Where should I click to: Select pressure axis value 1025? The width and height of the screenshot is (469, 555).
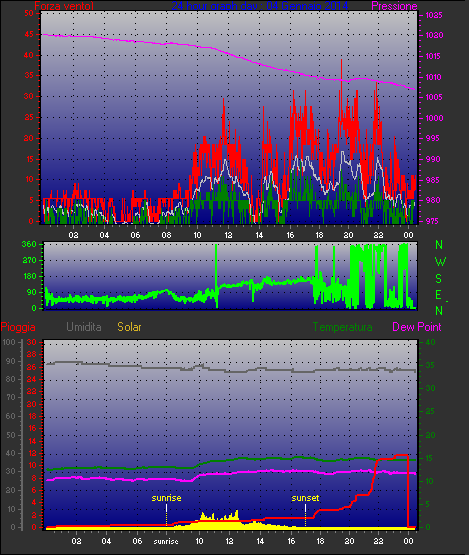(434, 15)
